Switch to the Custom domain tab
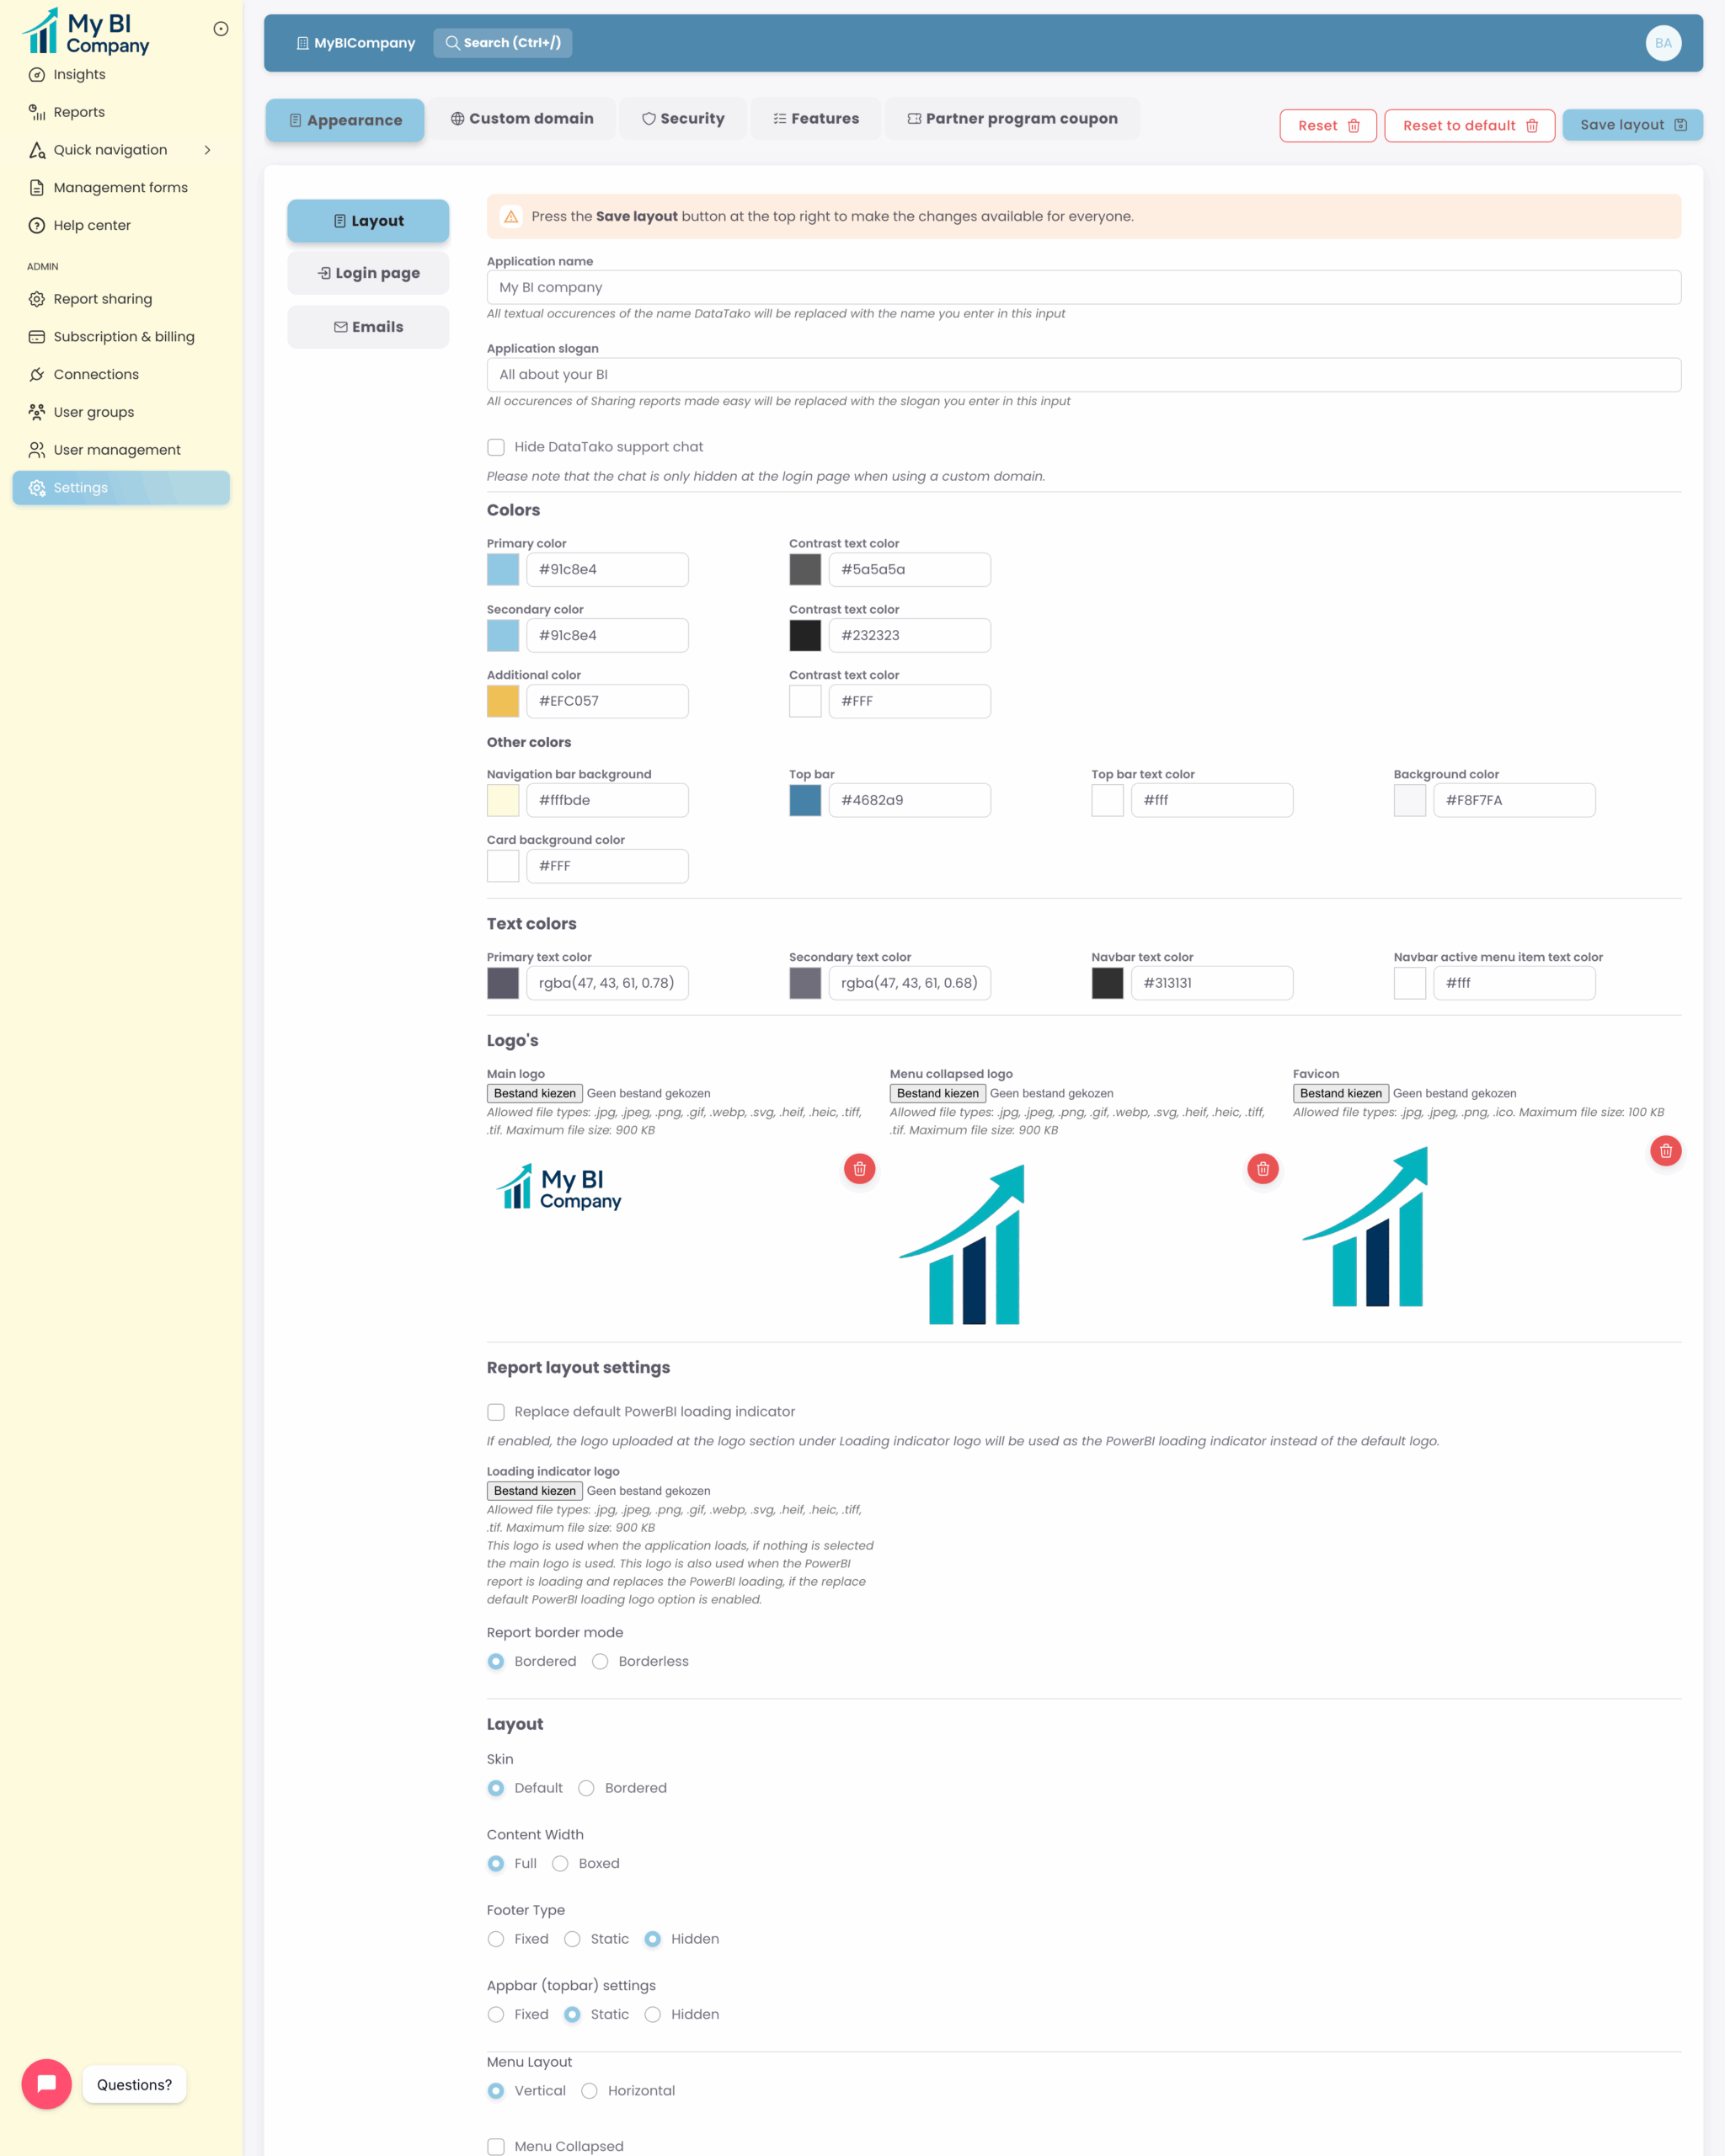This screenshot has width=1725, height=2156. point(521,119)
